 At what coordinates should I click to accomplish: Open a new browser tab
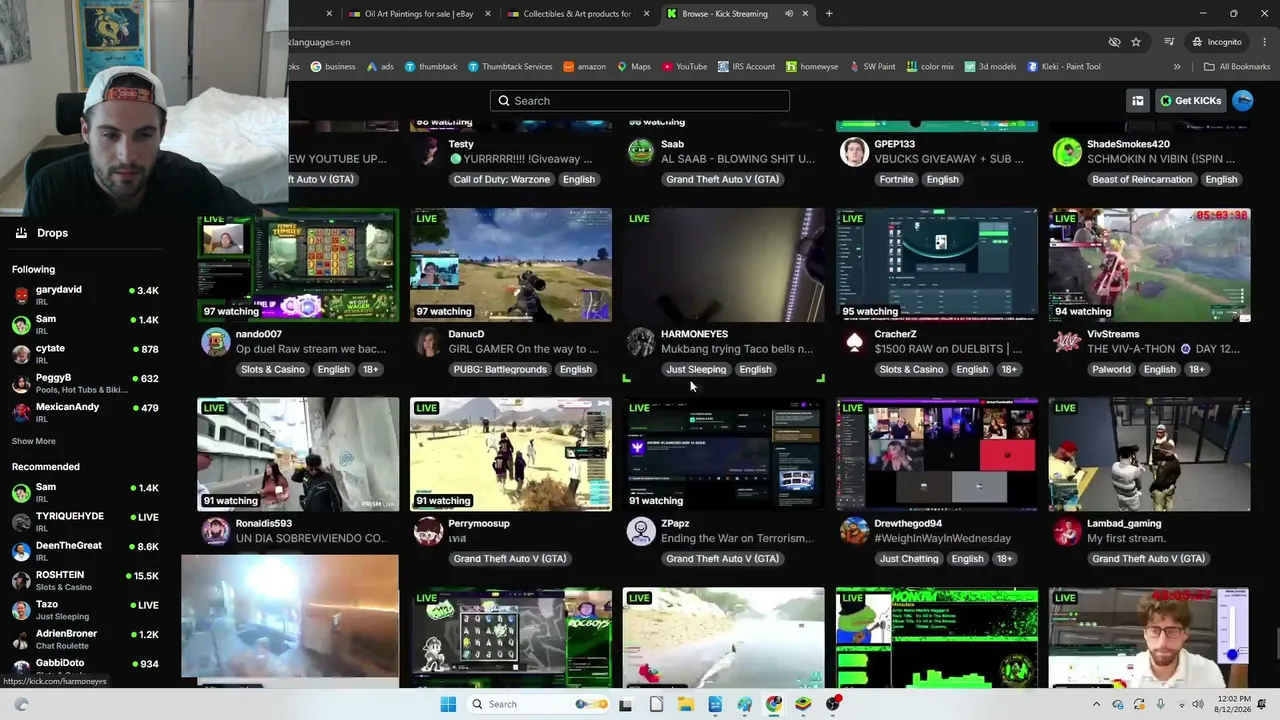(829, 14)
